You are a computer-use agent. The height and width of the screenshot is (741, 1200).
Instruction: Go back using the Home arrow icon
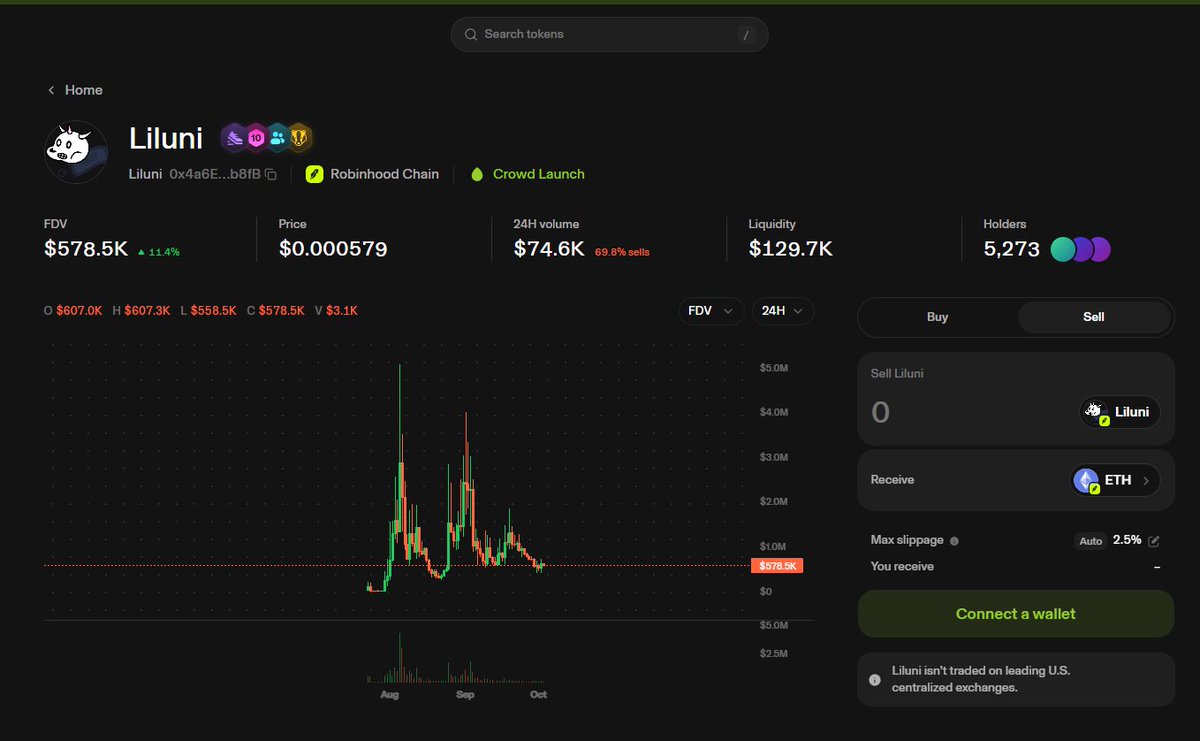[51, 90]
